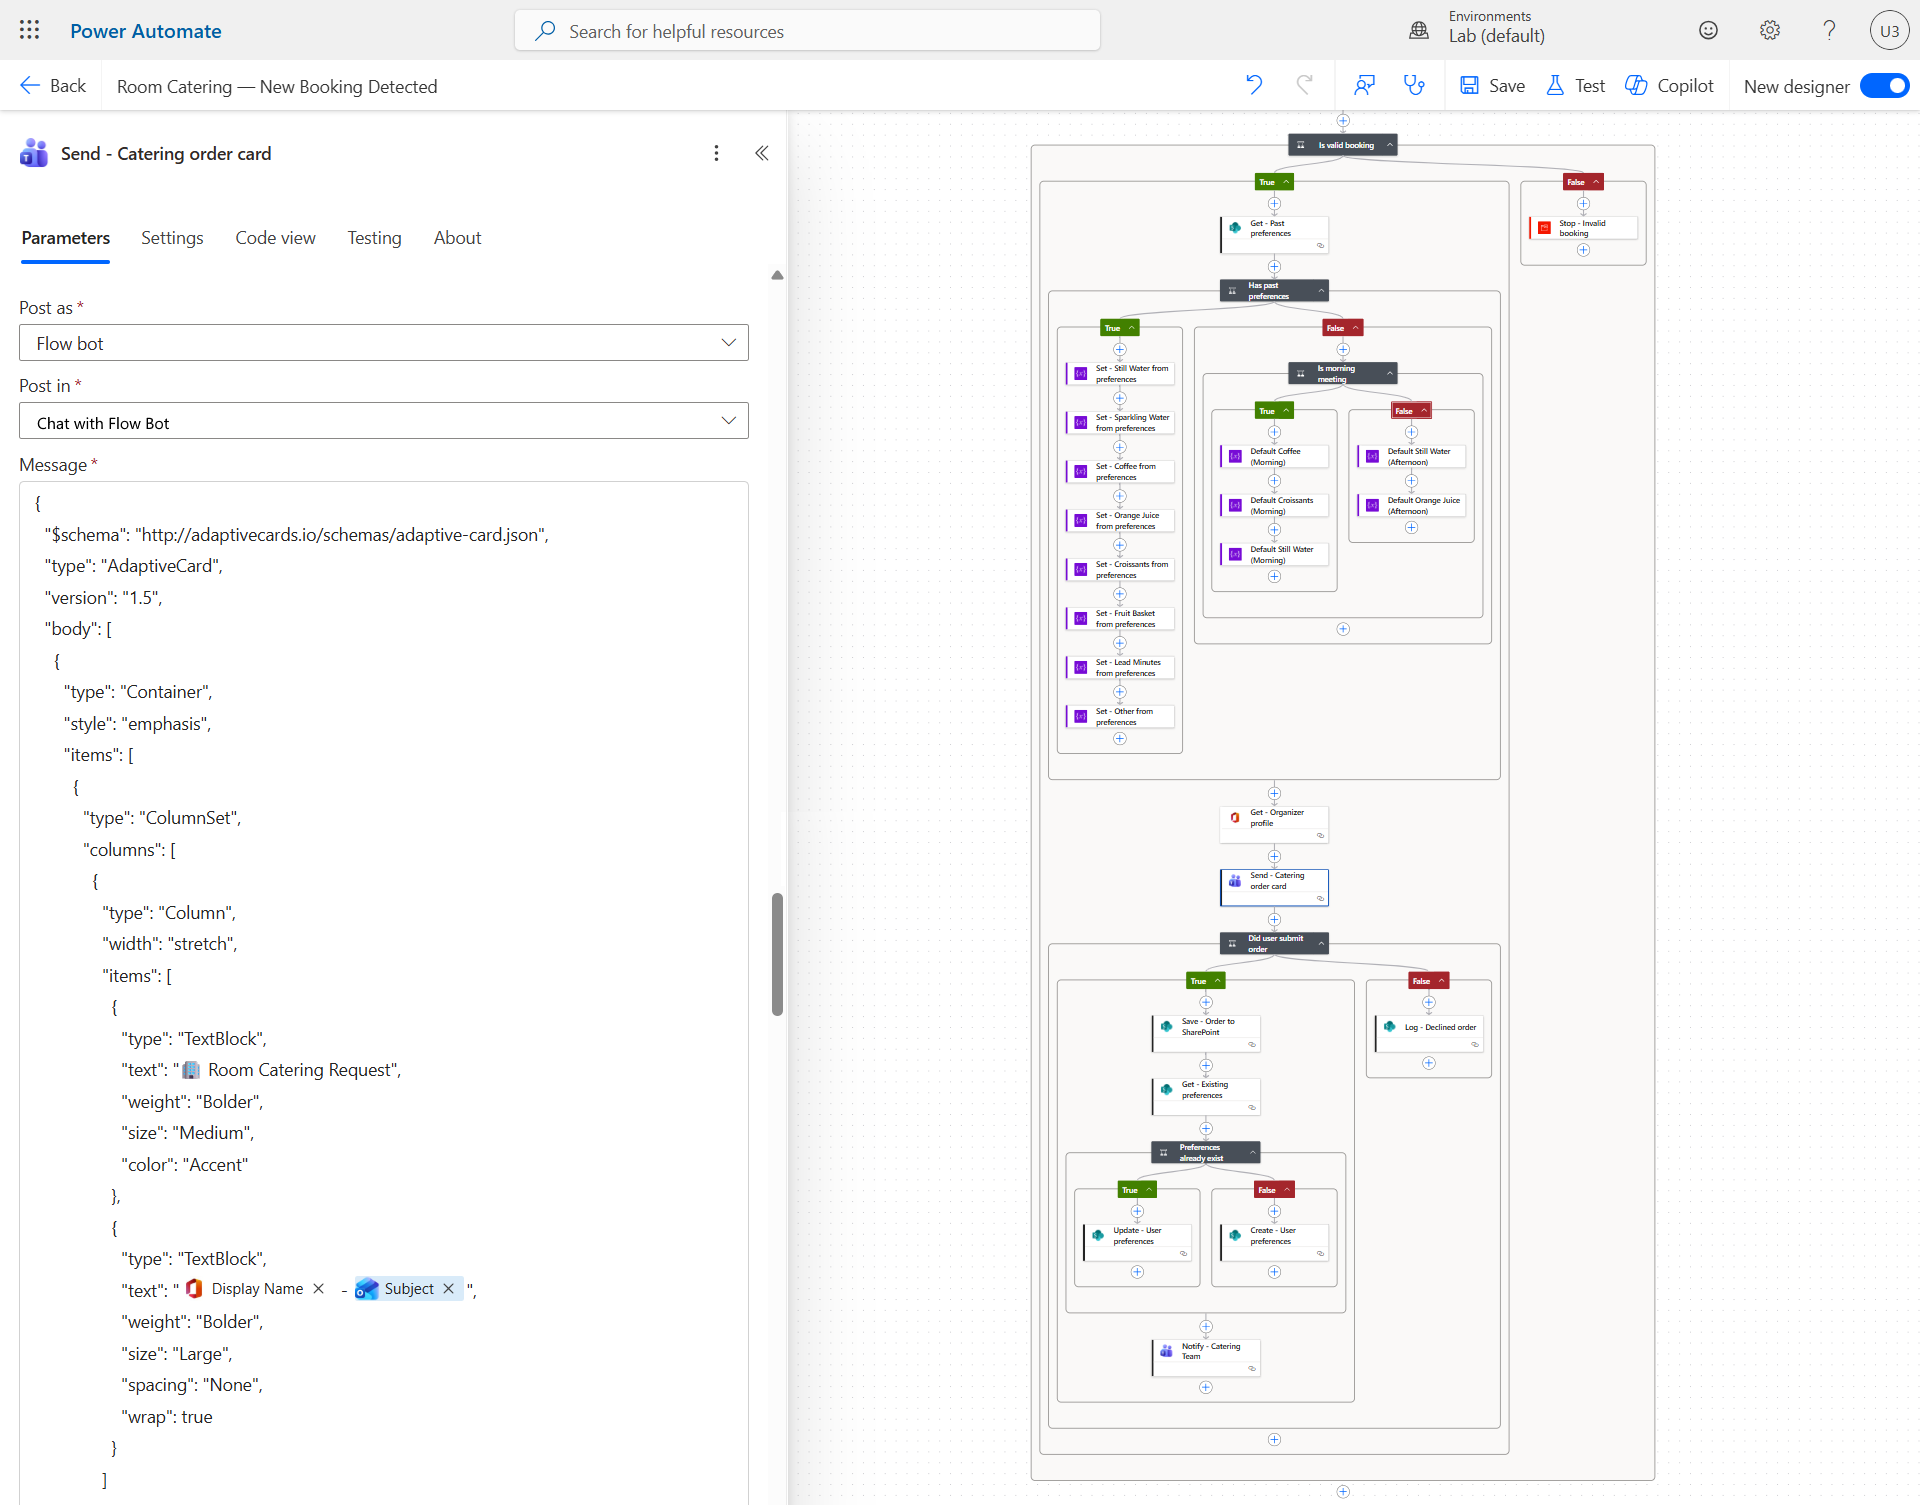The height and width of the screenshot is (1505, 1920).
Task: Open the send feedback comments icon
Action: click(1364, 85)
